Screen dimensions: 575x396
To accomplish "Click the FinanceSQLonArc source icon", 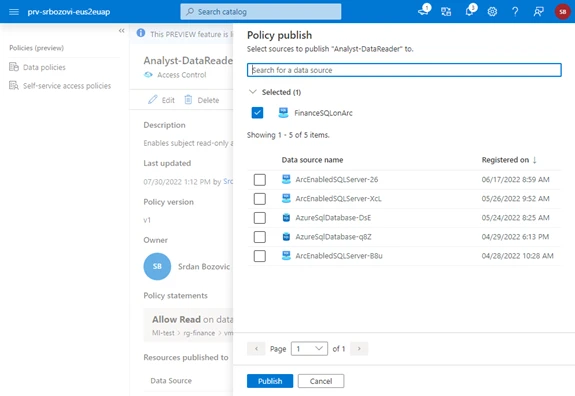I will (283, 113).
